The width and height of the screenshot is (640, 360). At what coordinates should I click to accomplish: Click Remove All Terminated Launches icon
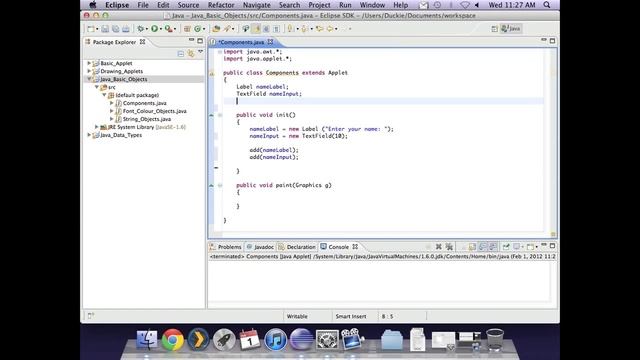tap(449, 247)
